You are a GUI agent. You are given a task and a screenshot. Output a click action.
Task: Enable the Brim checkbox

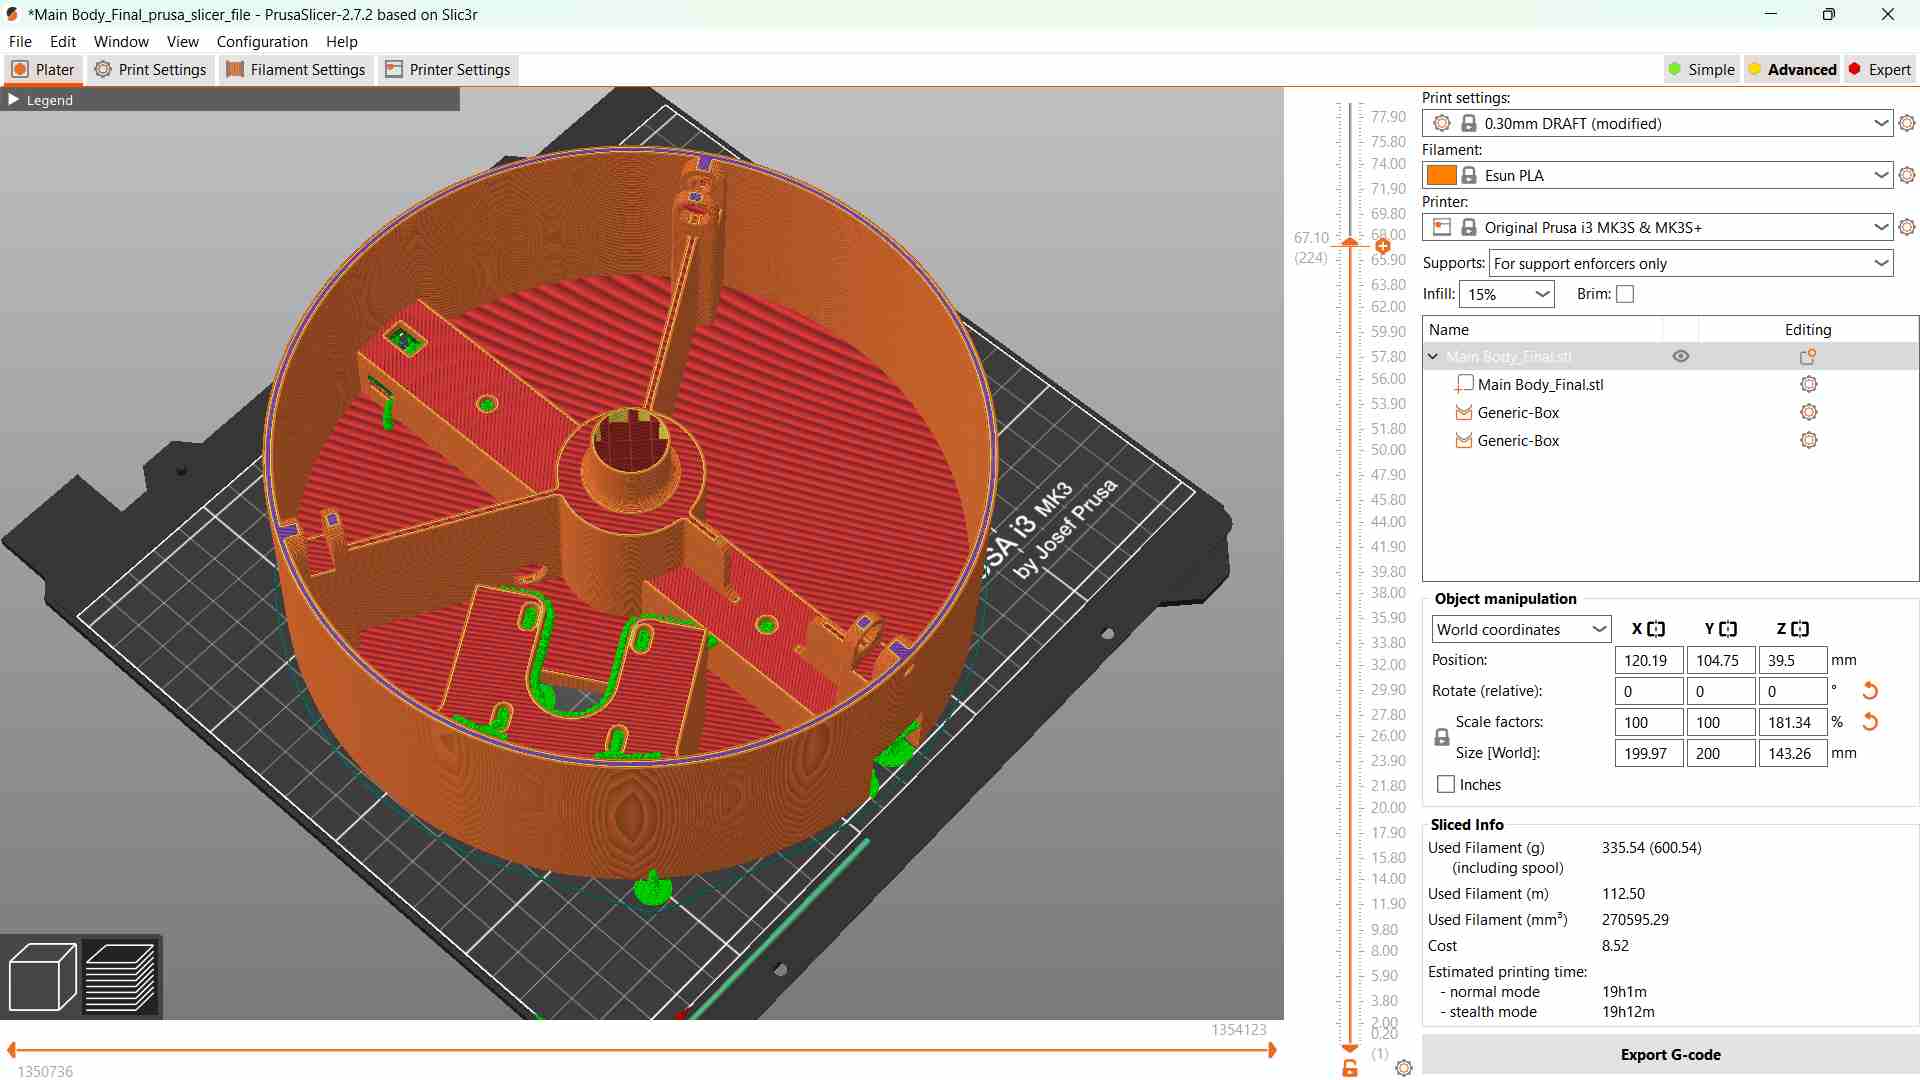1625,294
